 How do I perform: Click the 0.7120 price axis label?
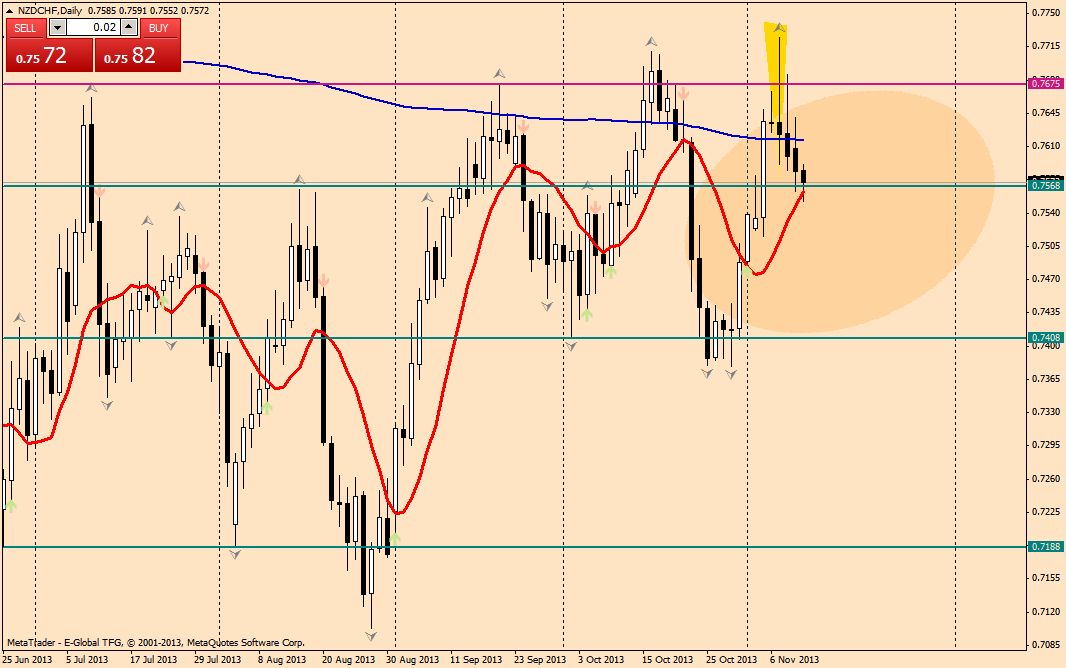(x=1046, y=612)
